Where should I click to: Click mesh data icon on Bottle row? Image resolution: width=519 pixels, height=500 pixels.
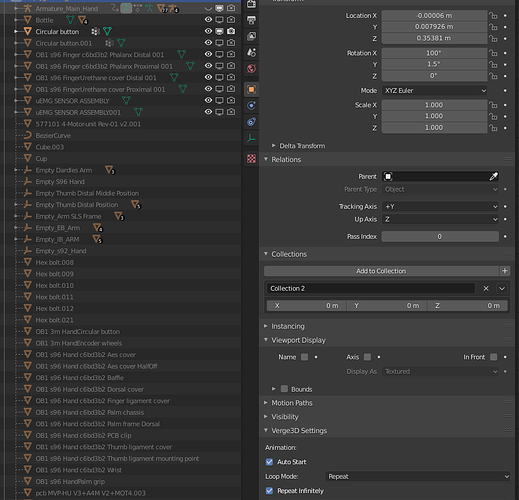coord(70,20)
